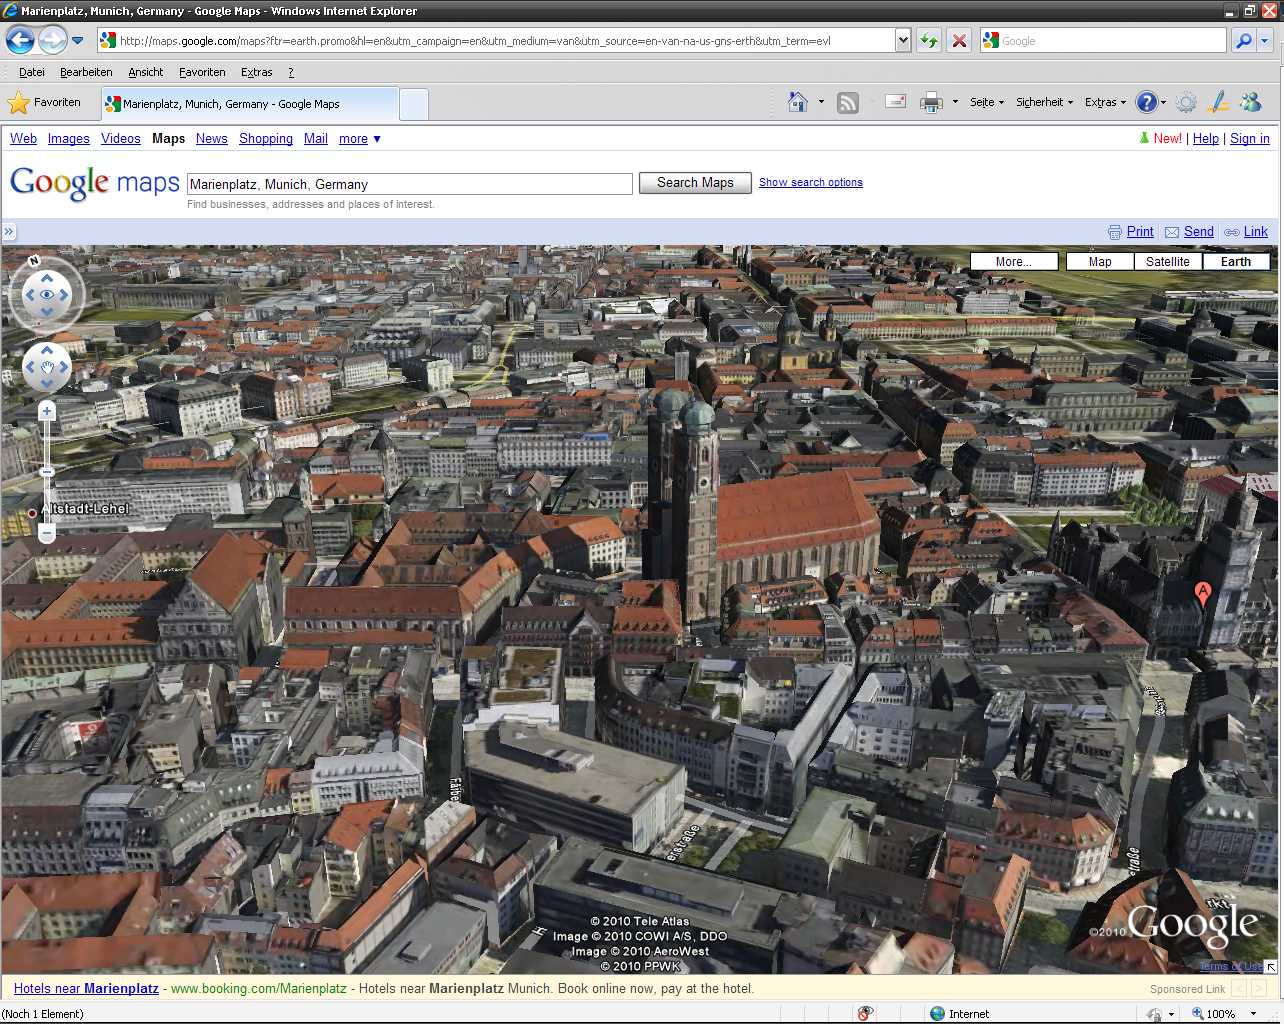1284x1024 pixels.
Task: Open the Bearbeiten menu
Action: coord(86,72)
